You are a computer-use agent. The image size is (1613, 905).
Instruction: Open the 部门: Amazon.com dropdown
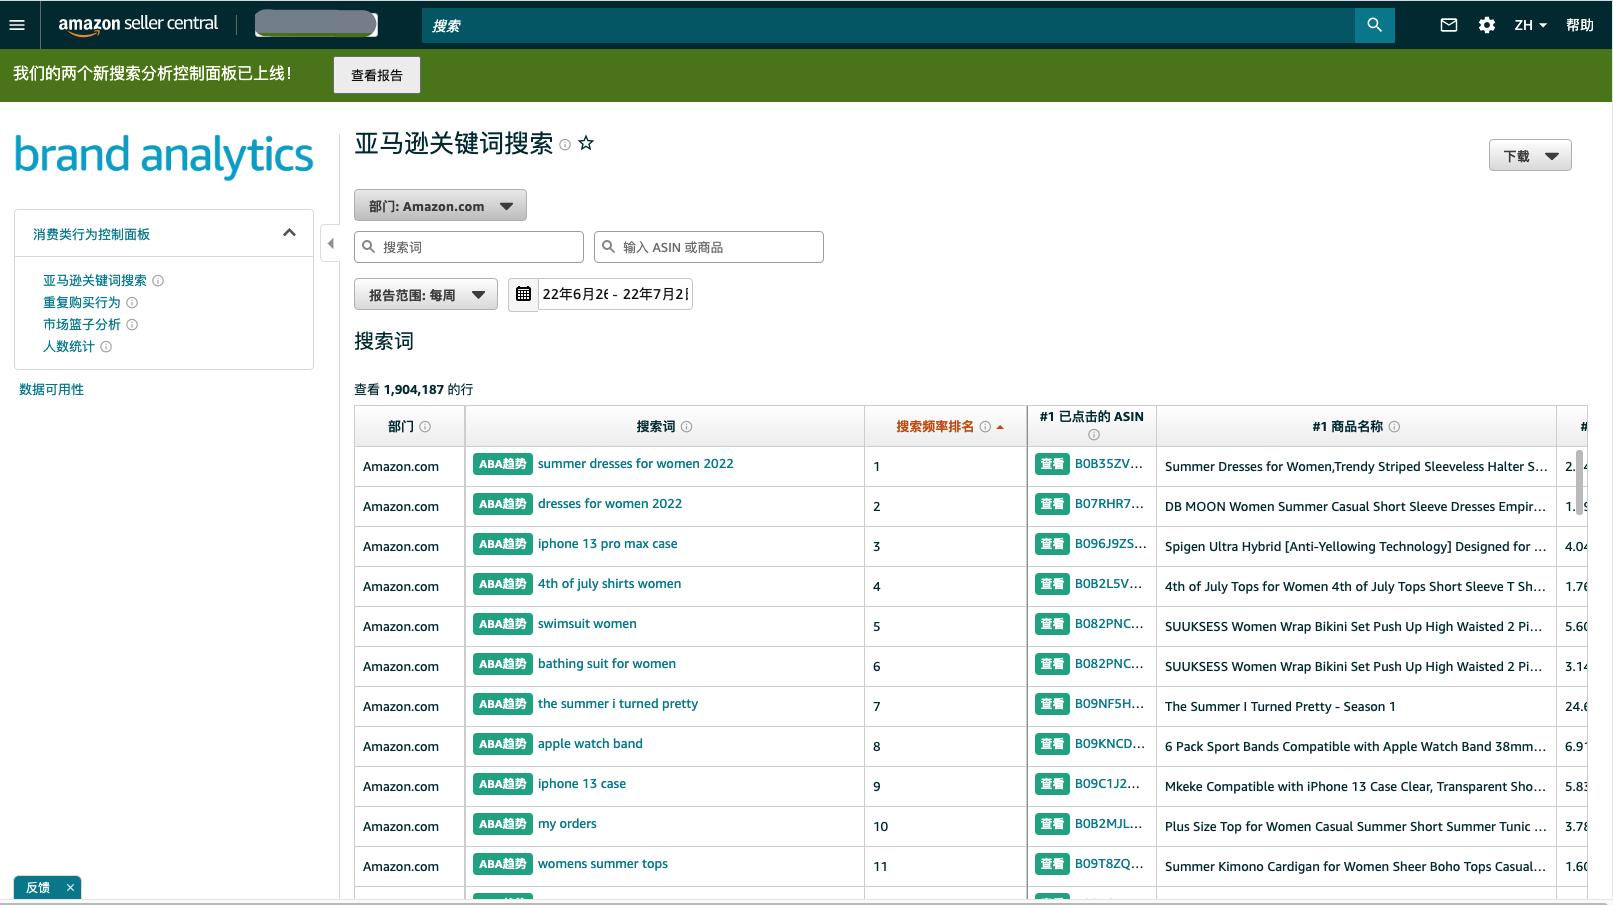(x=440, y=205)
